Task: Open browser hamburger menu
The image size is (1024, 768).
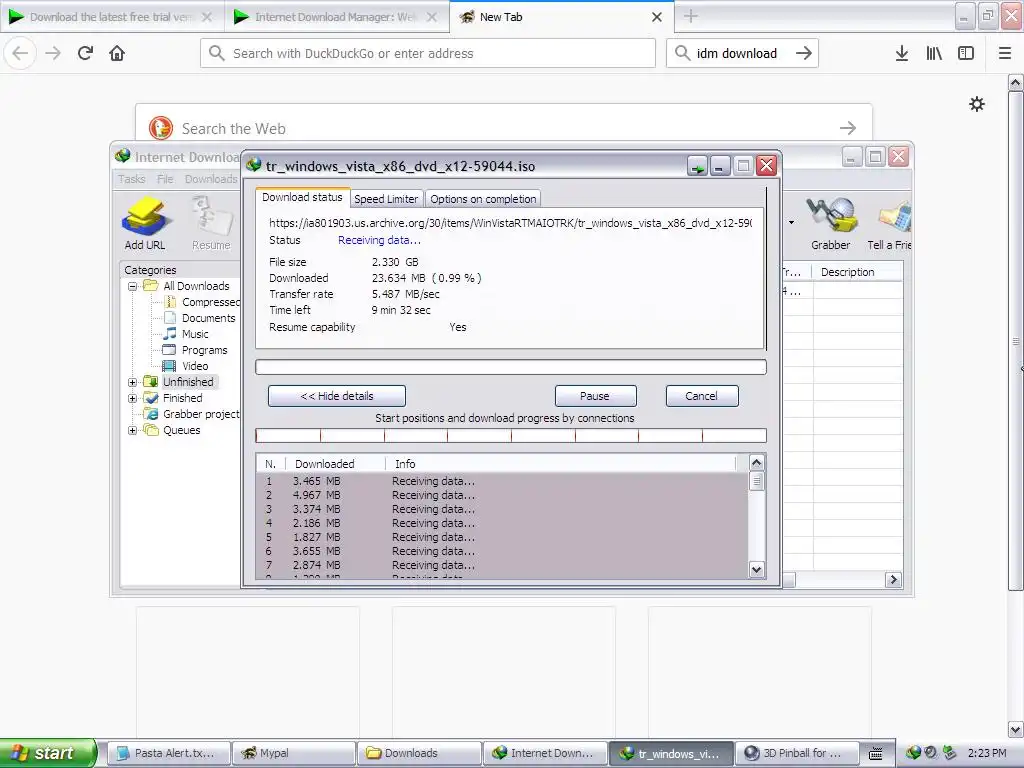Action: (1005, 54)
